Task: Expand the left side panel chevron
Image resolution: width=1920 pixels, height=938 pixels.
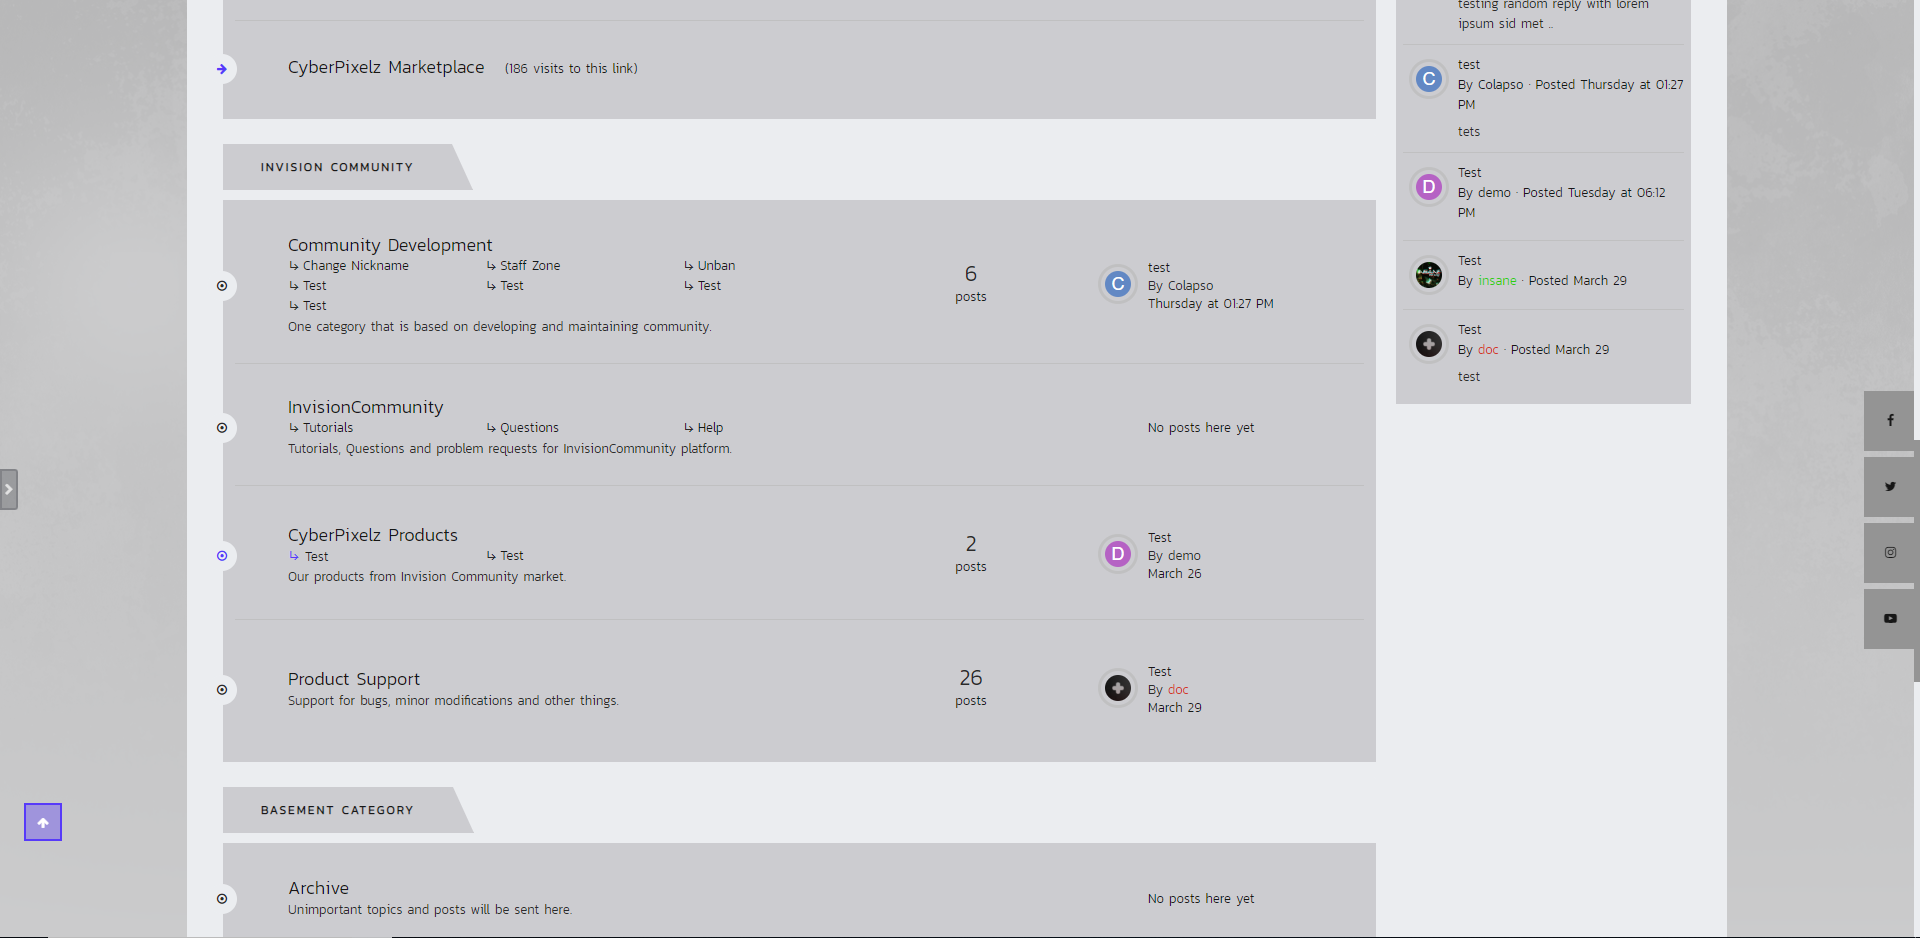Action: tap(9, 489)
